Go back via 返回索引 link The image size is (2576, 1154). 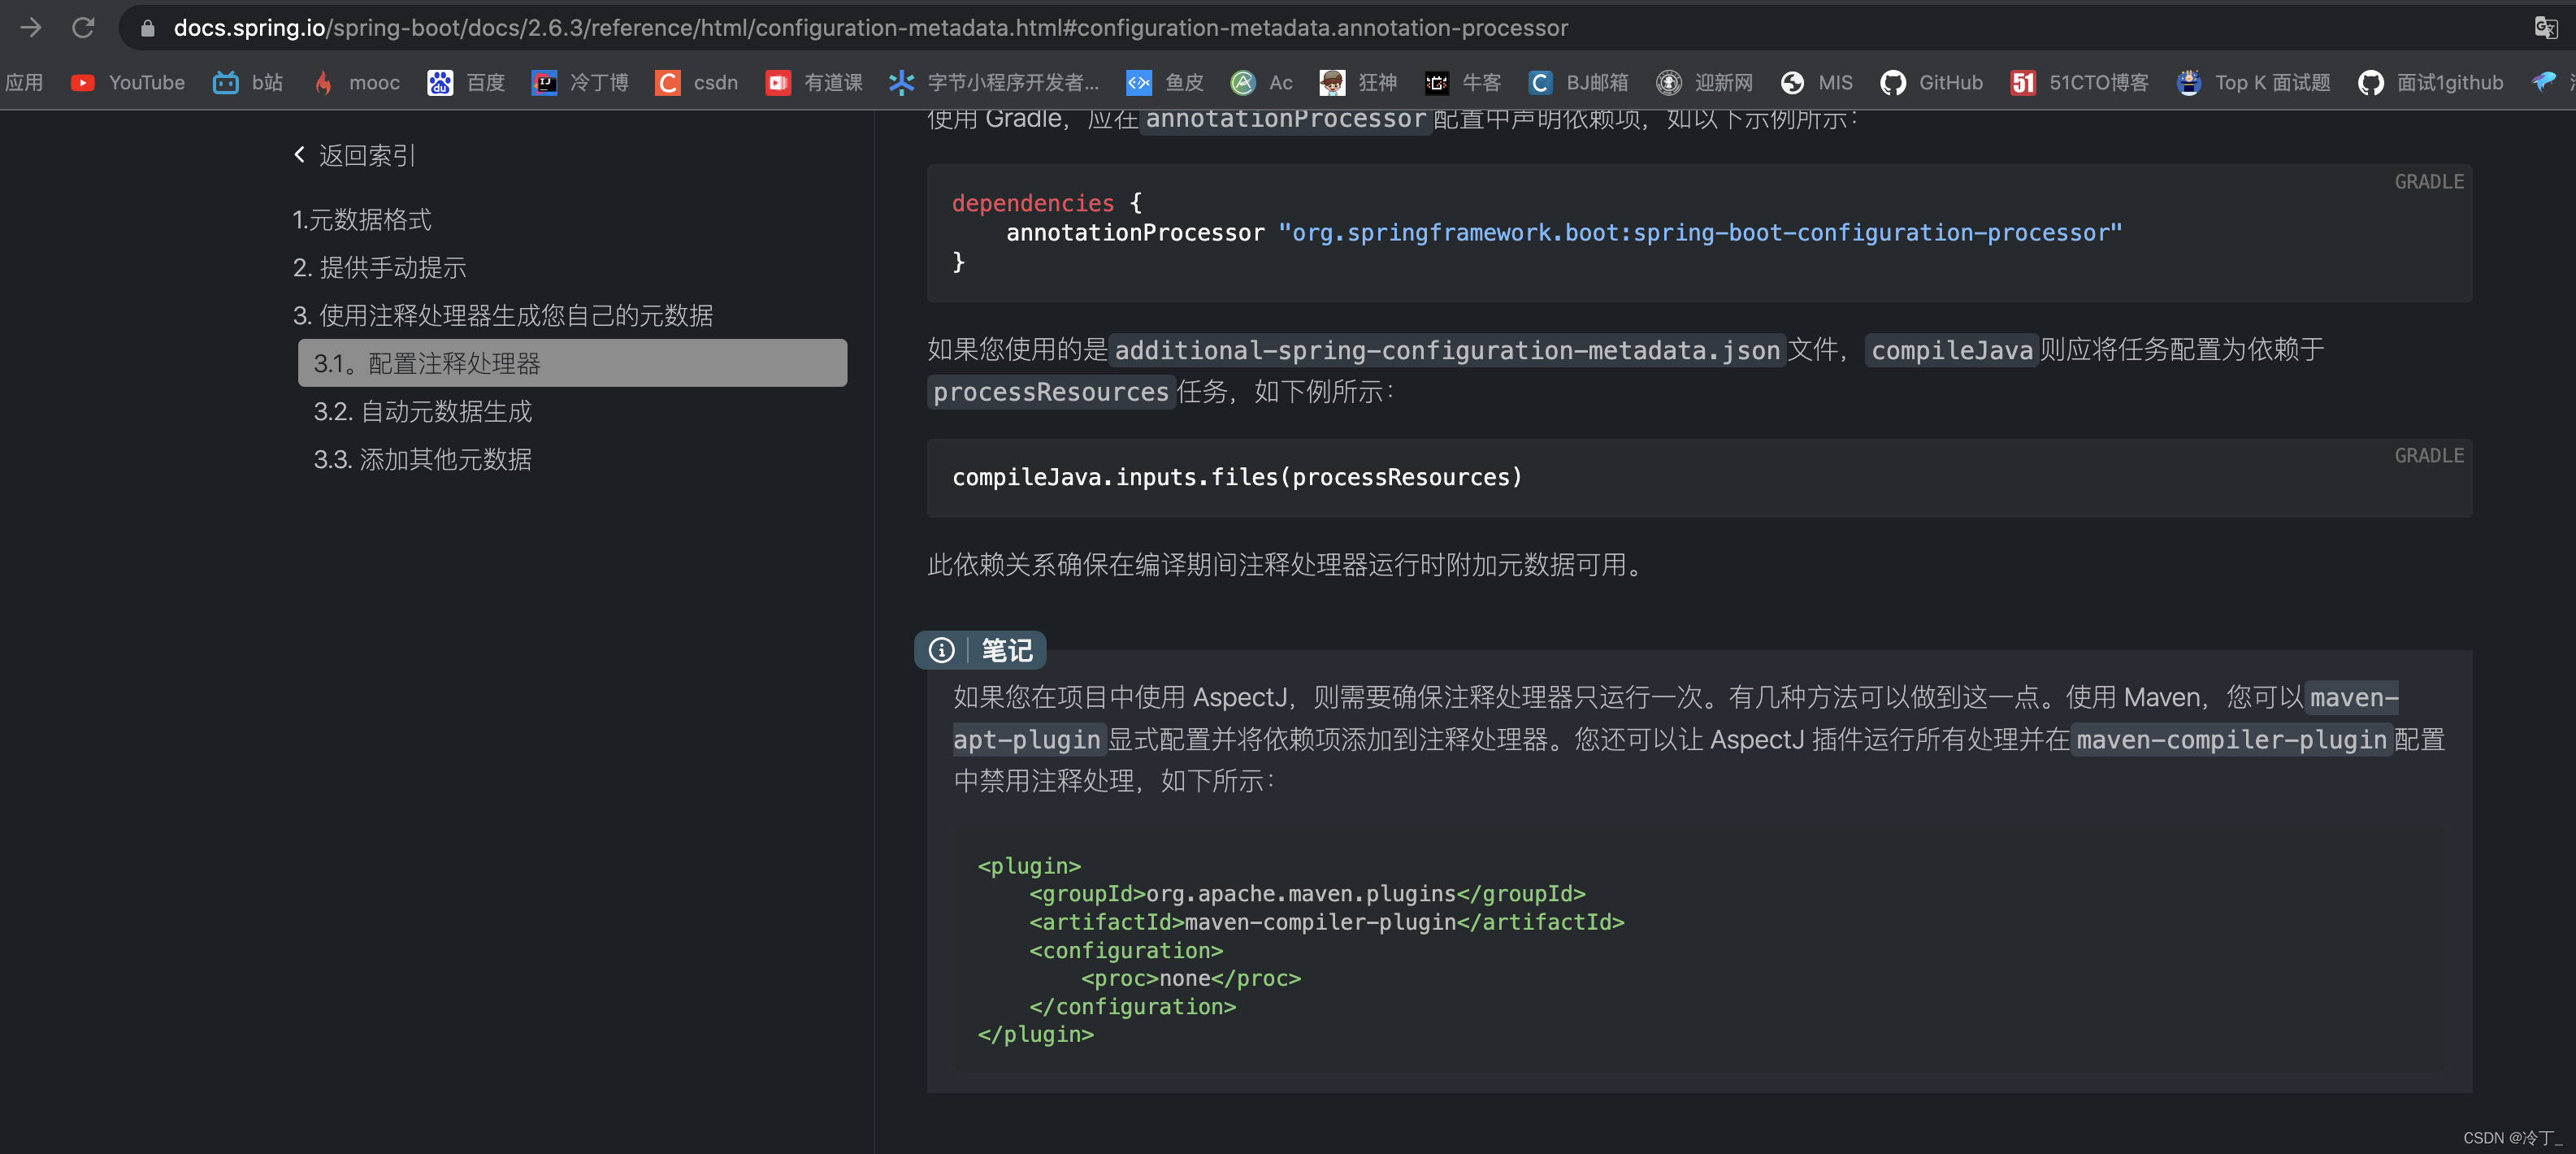pyautogui.click(x=366, y=156)
